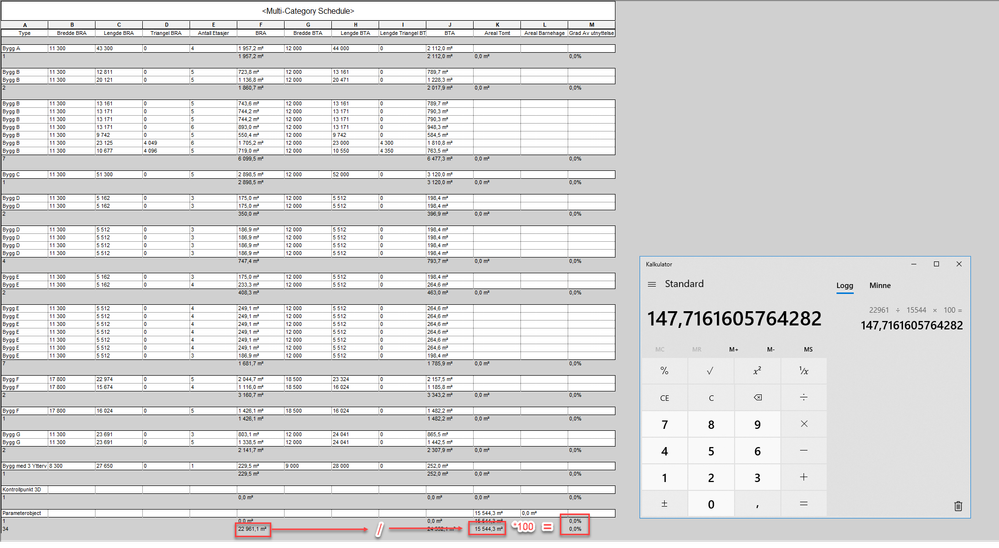Click the C clear button

711,398
